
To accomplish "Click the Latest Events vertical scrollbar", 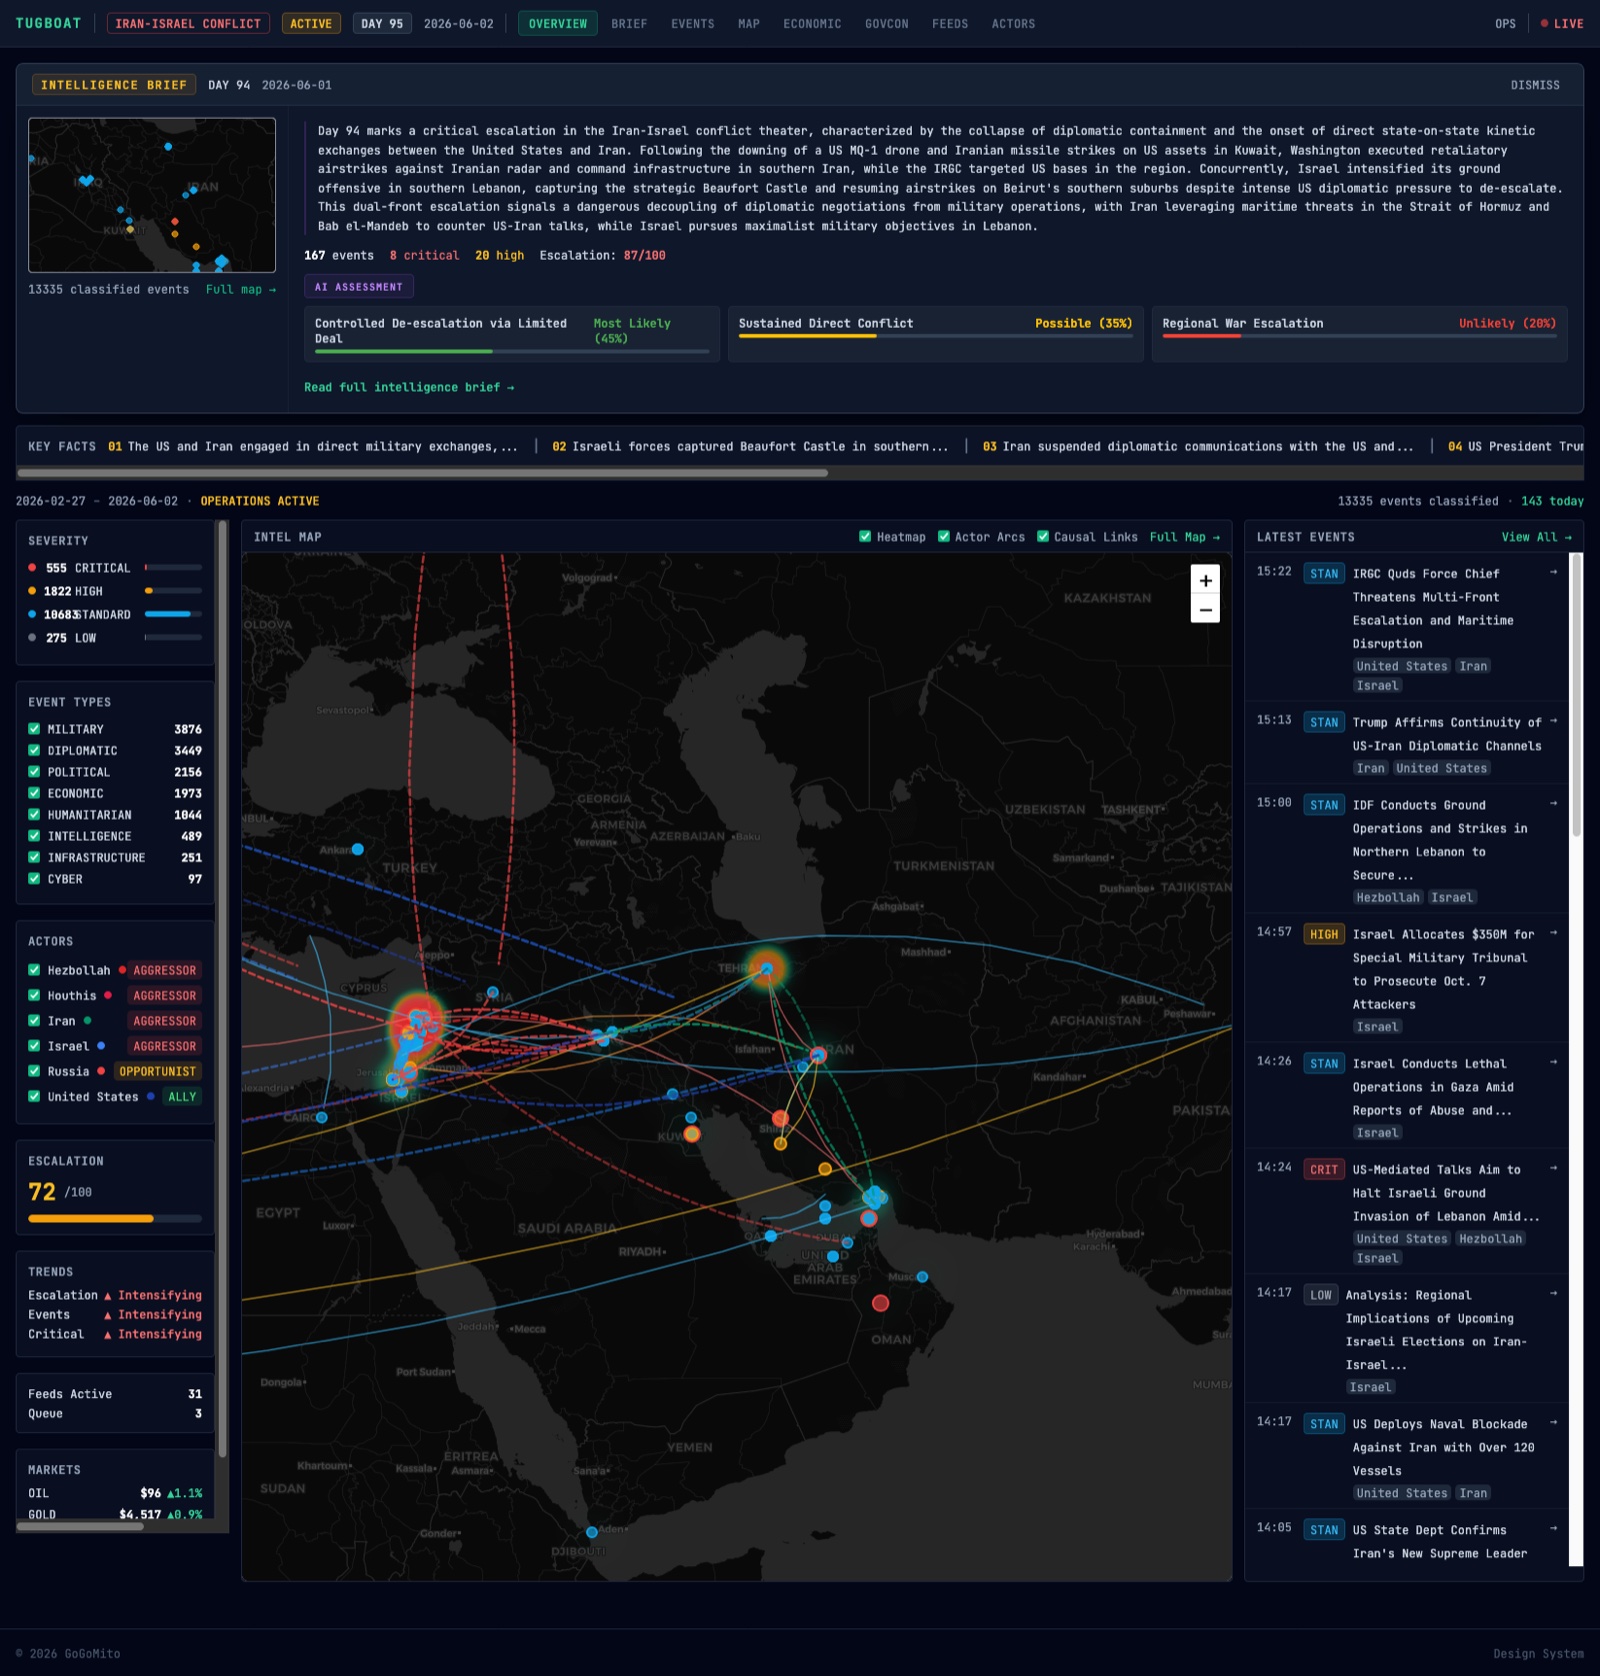I will (x=1577, y=695).
